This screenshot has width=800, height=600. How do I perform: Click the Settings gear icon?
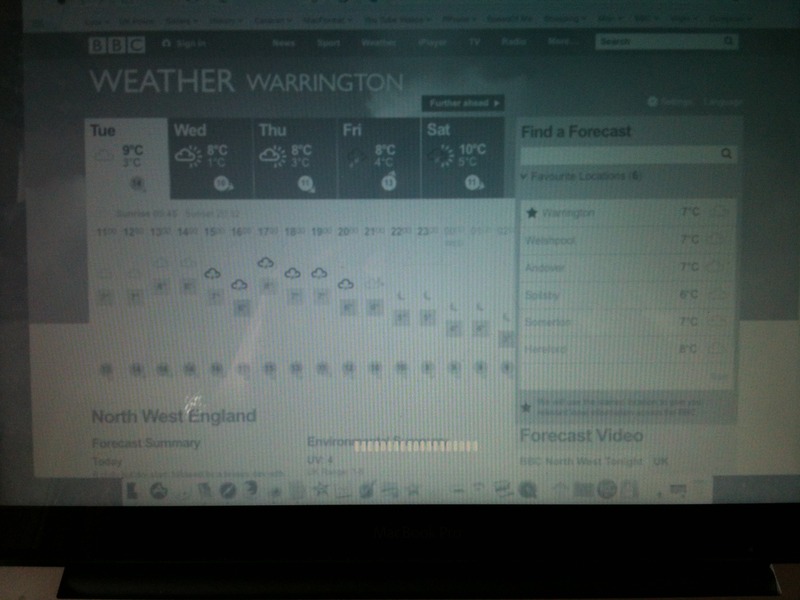(x=653, y=102)
